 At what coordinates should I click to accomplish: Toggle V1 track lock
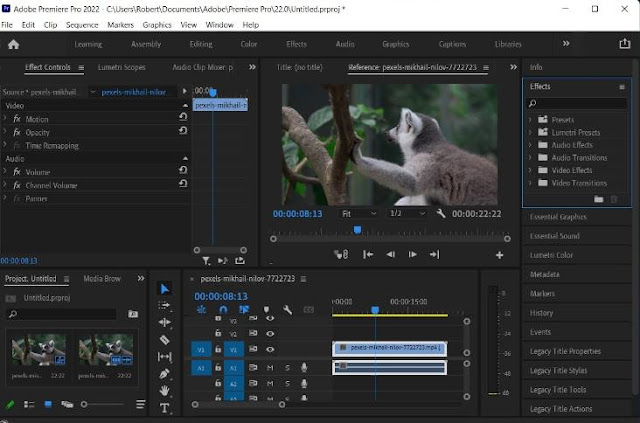coord(218,350)
